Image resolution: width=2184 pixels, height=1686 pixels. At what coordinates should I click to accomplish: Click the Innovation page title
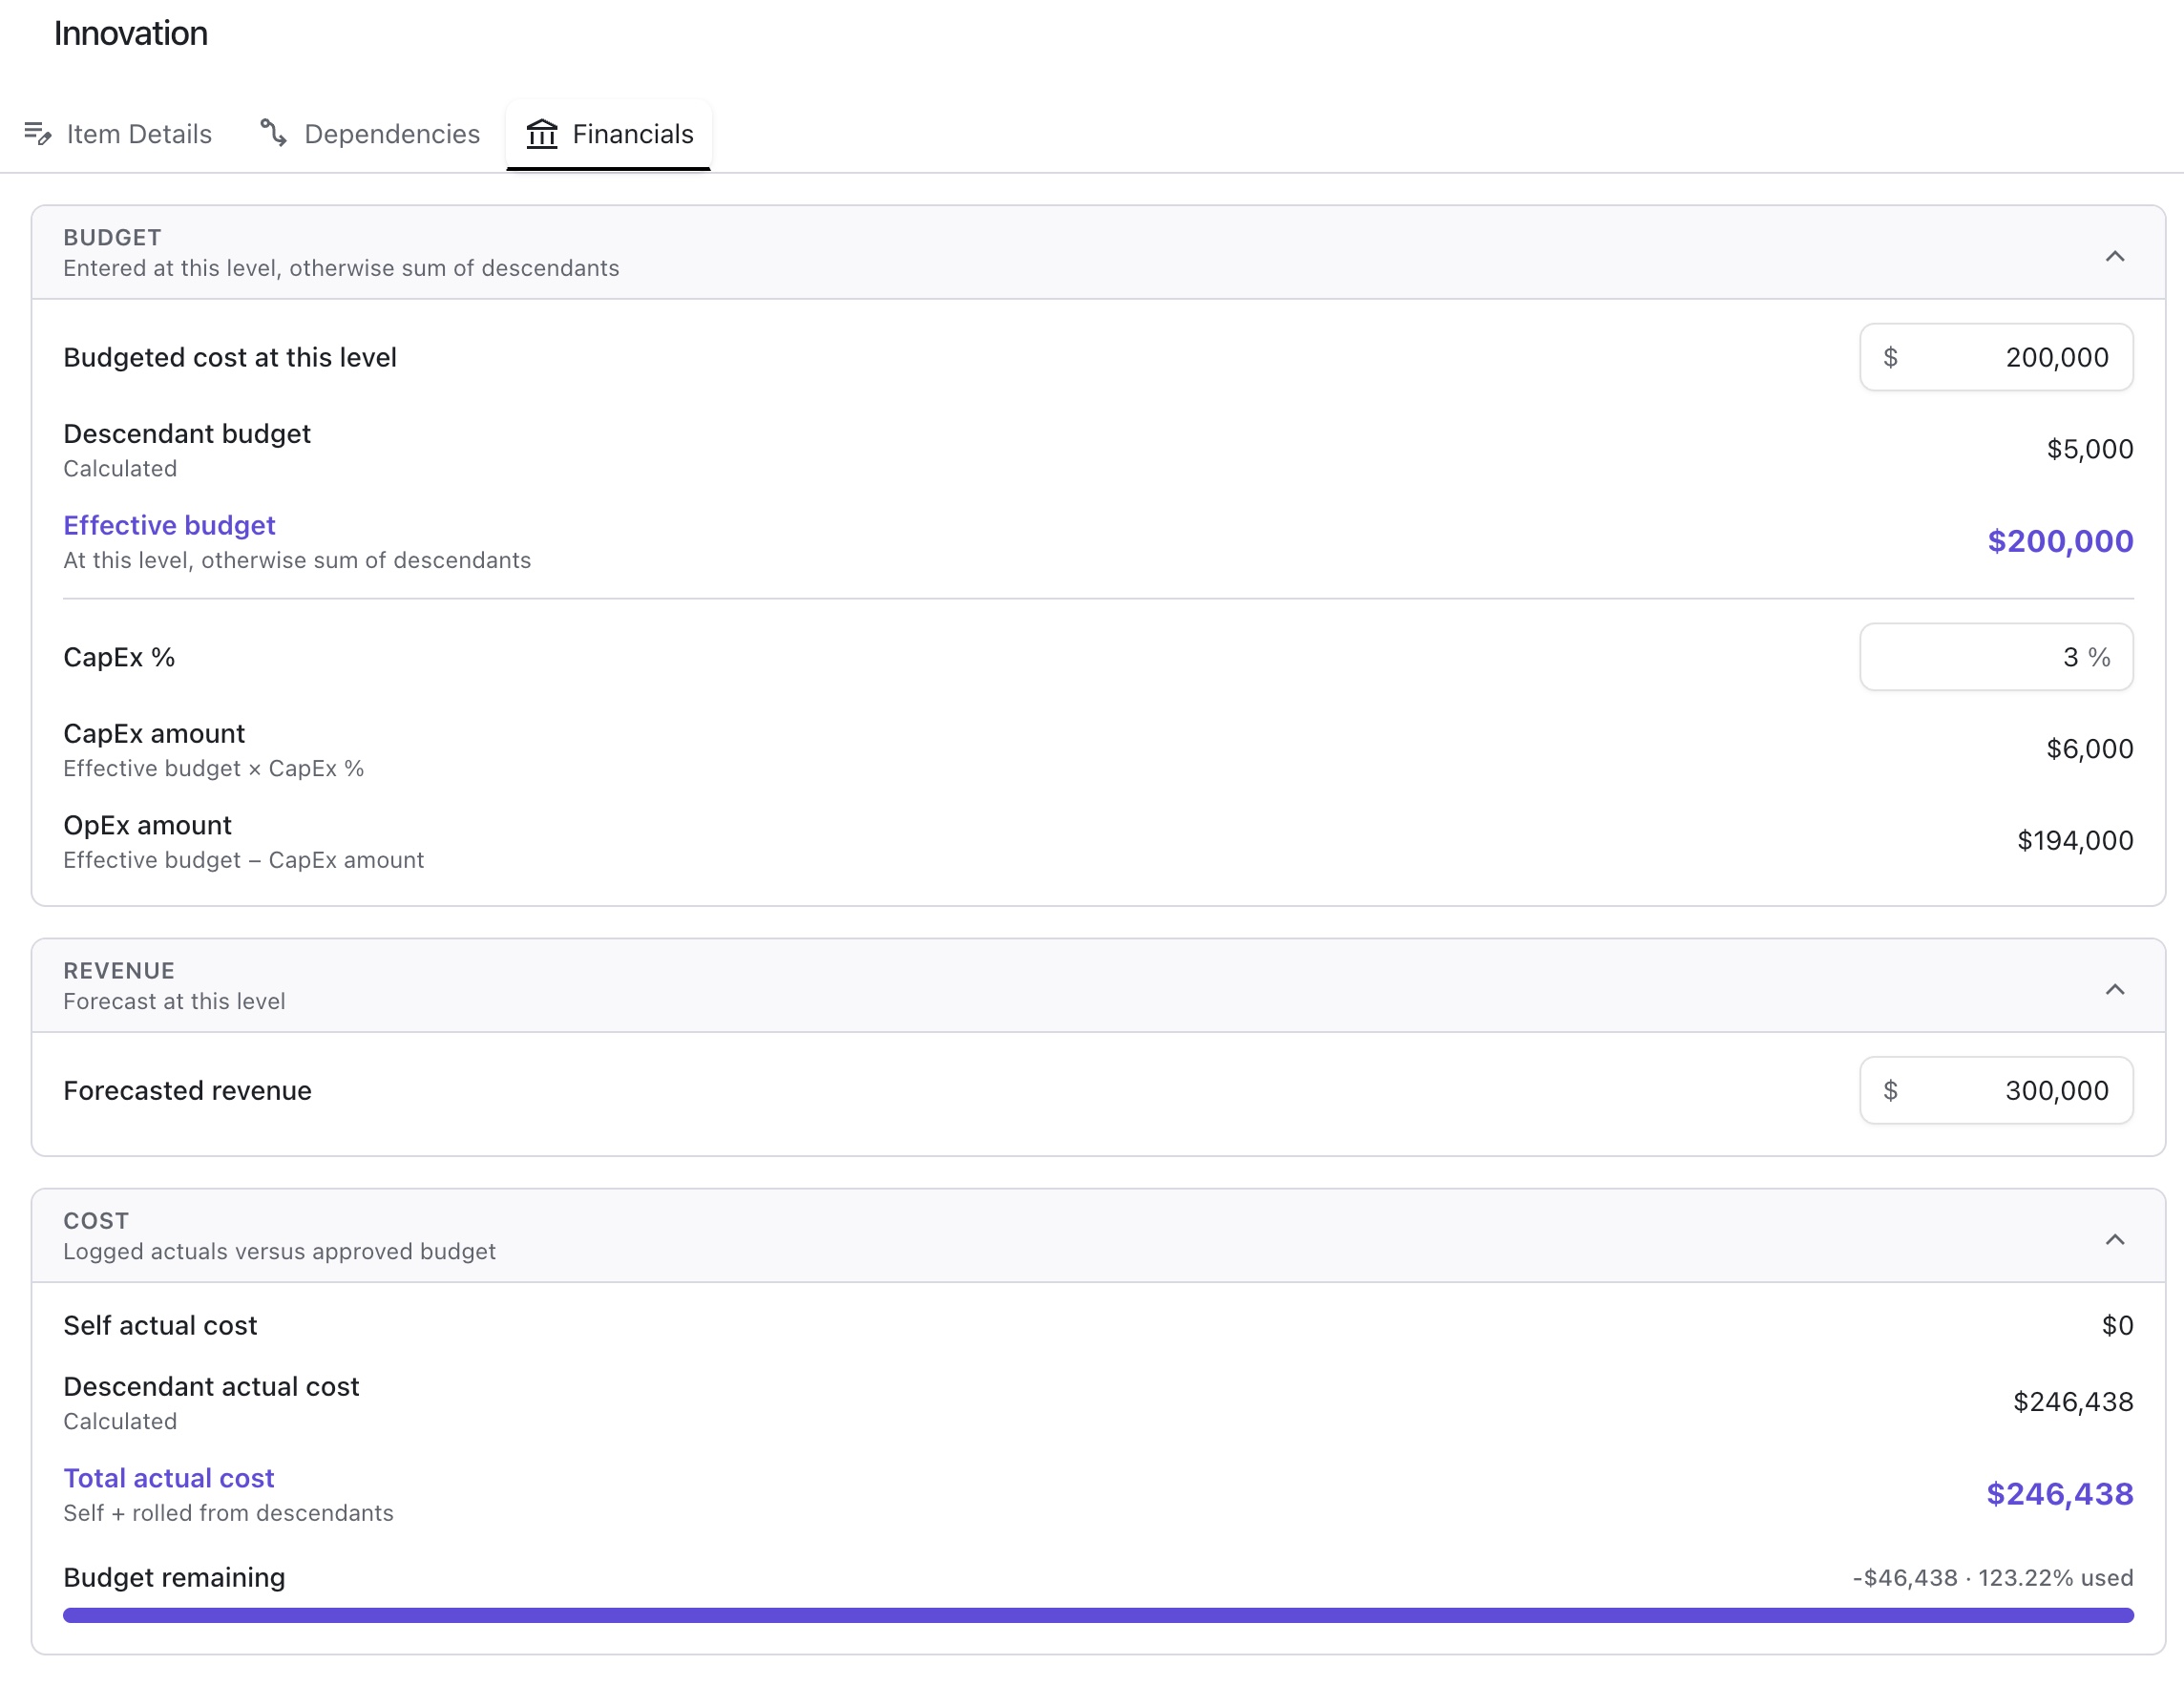131,33
